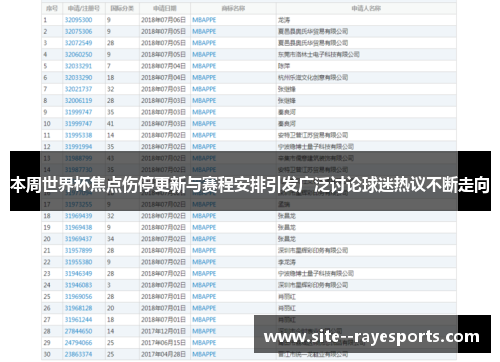Click the 申请人名称 column header
Image resolution: width=500 pixels, height=362 pixels.
tap(366, 8)
